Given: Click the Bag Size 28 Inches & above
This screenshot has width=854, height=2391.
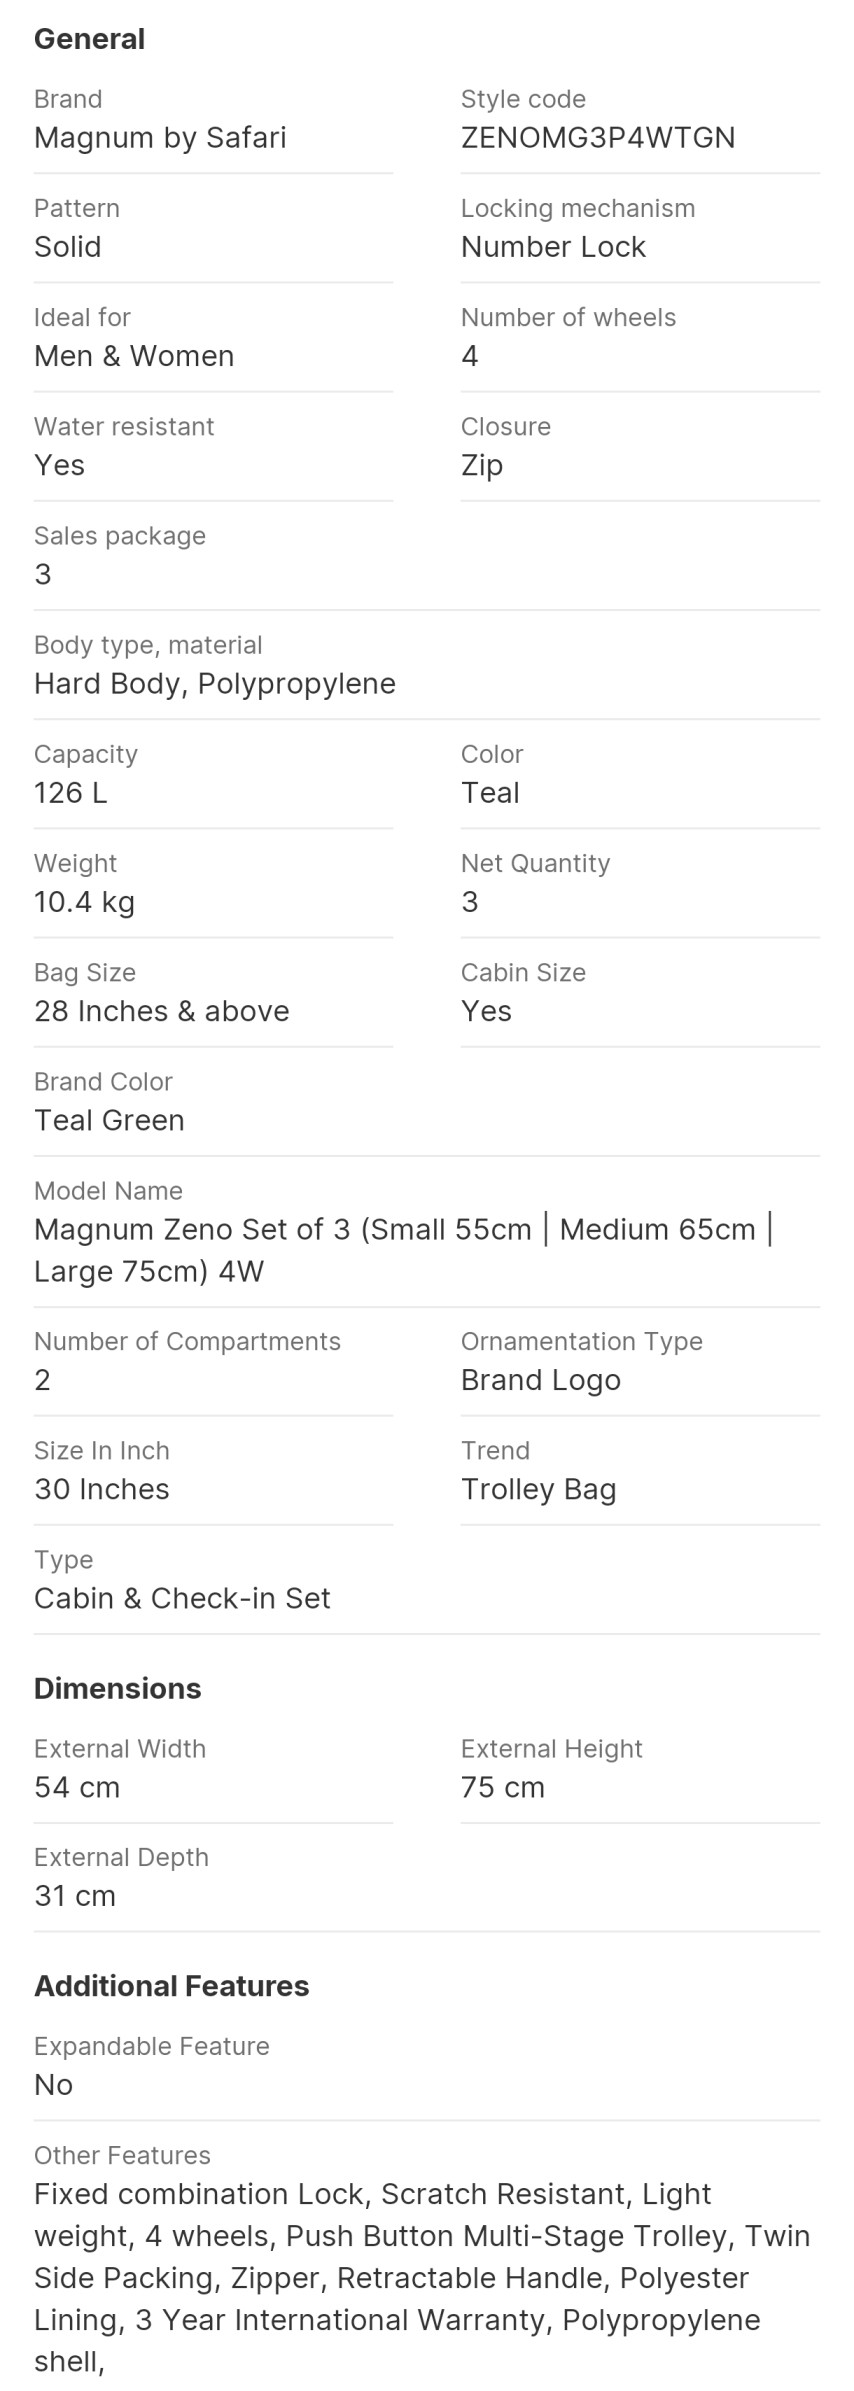Looking at the screenshot, I should pyautogui.click(x=162, y=1010).
